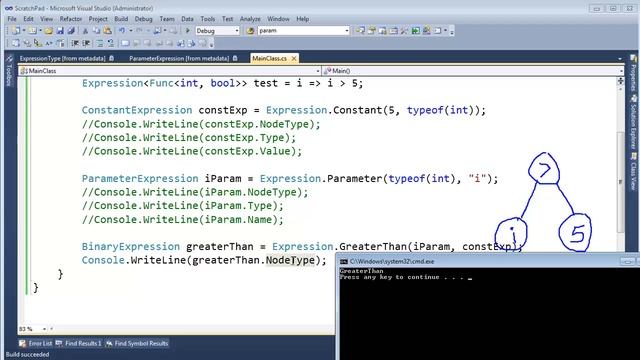Viewport: 640px width, 360px height.
Task: Click the Copy toolbar icon
Action: click(x=96, y=31)
